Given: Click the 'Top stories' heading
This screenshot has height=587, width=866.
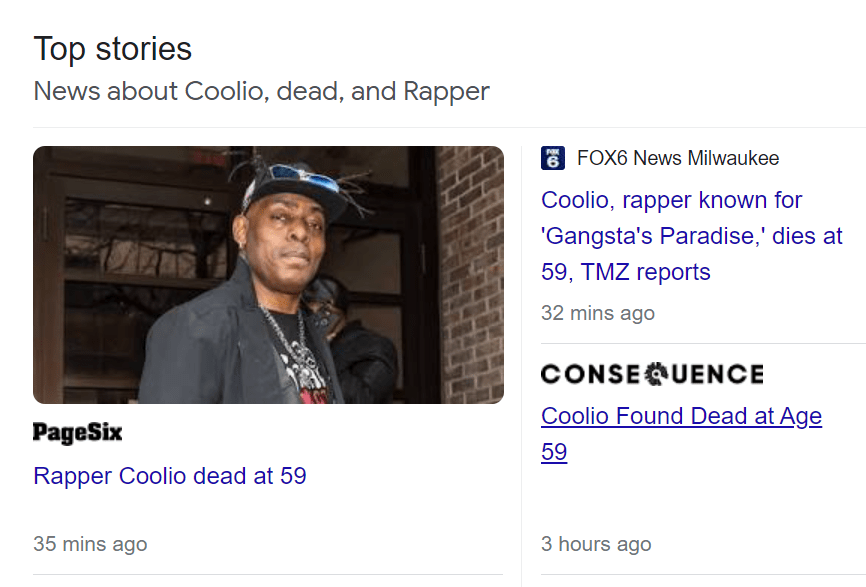Looking at the screenshot, I should [x=113, y=49].
